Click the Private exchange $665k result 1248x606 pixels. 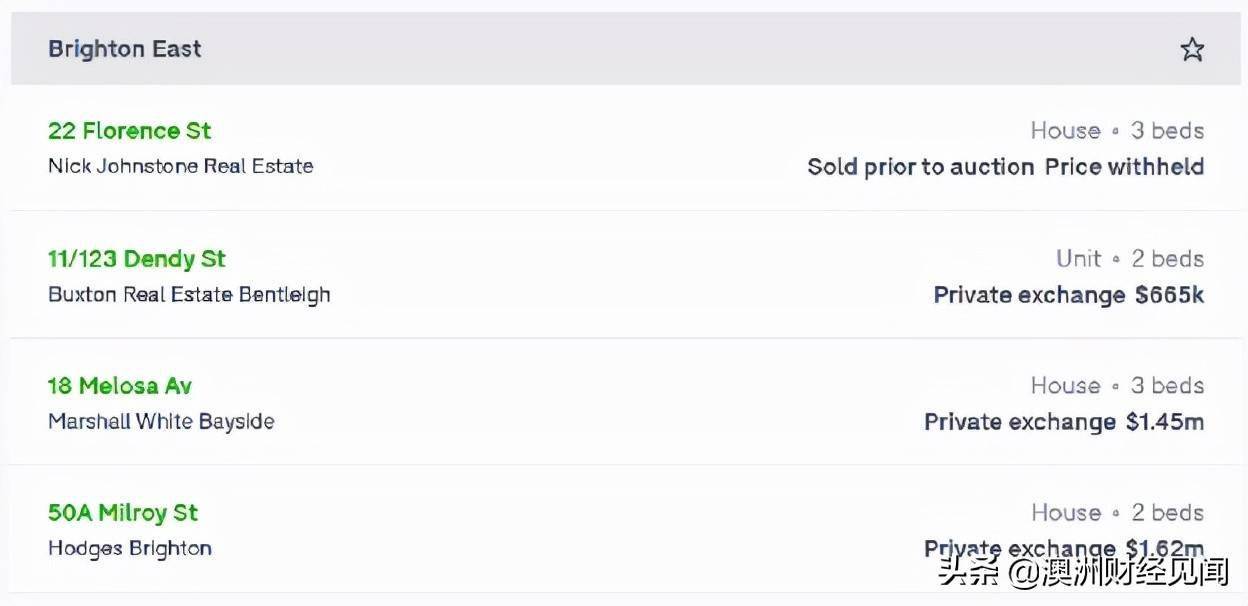(1069, 295)
